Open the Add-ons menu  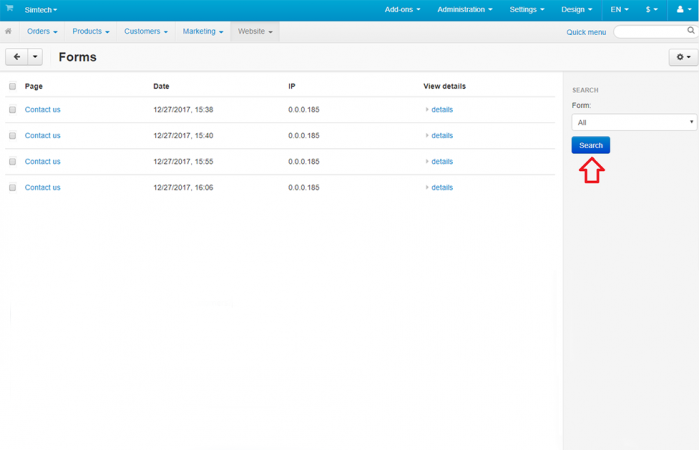(402, 9)
